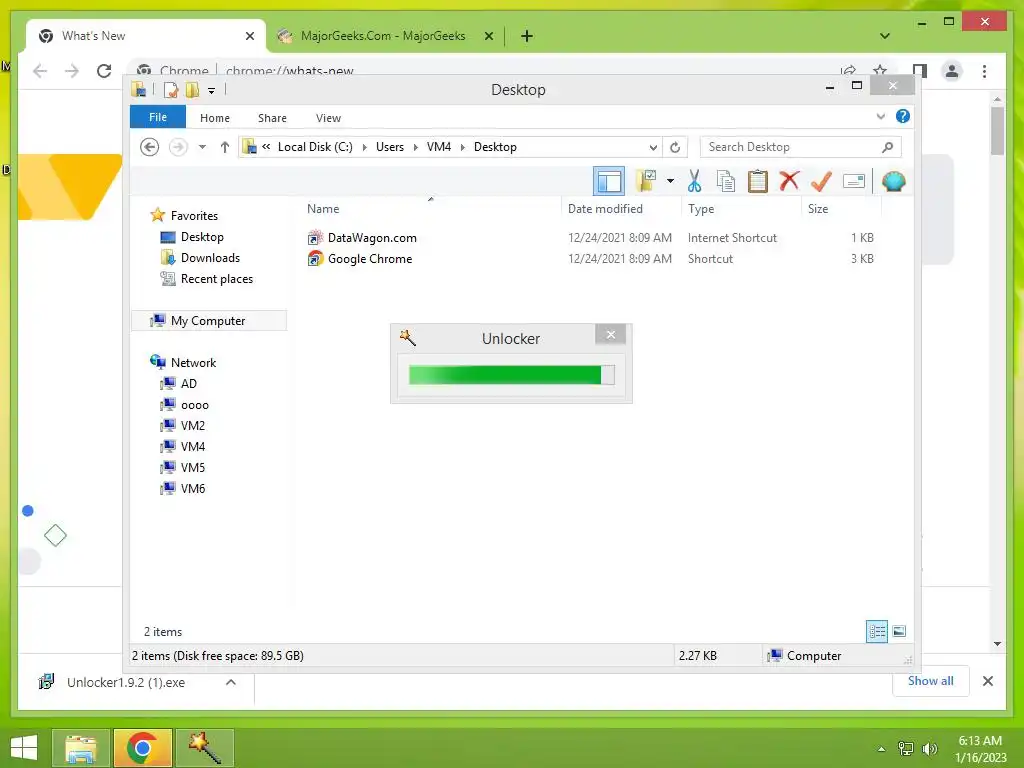Screen dimensions: 1024x768
Task: Expand arrow after VM4 in address bar
Action: 462,147
